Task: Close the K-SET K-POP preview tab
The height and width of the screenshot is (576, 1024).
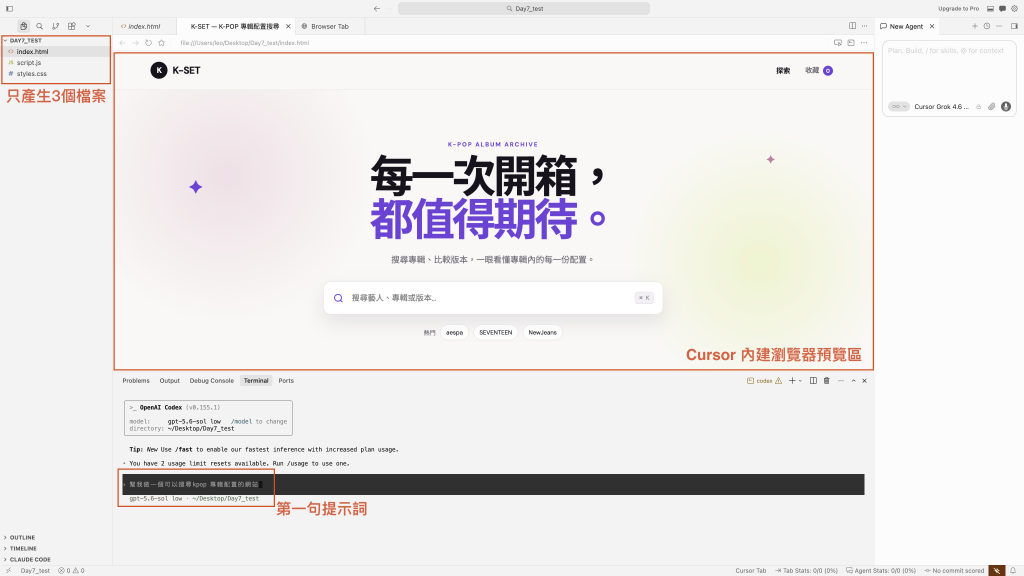Action: point(288,26)
